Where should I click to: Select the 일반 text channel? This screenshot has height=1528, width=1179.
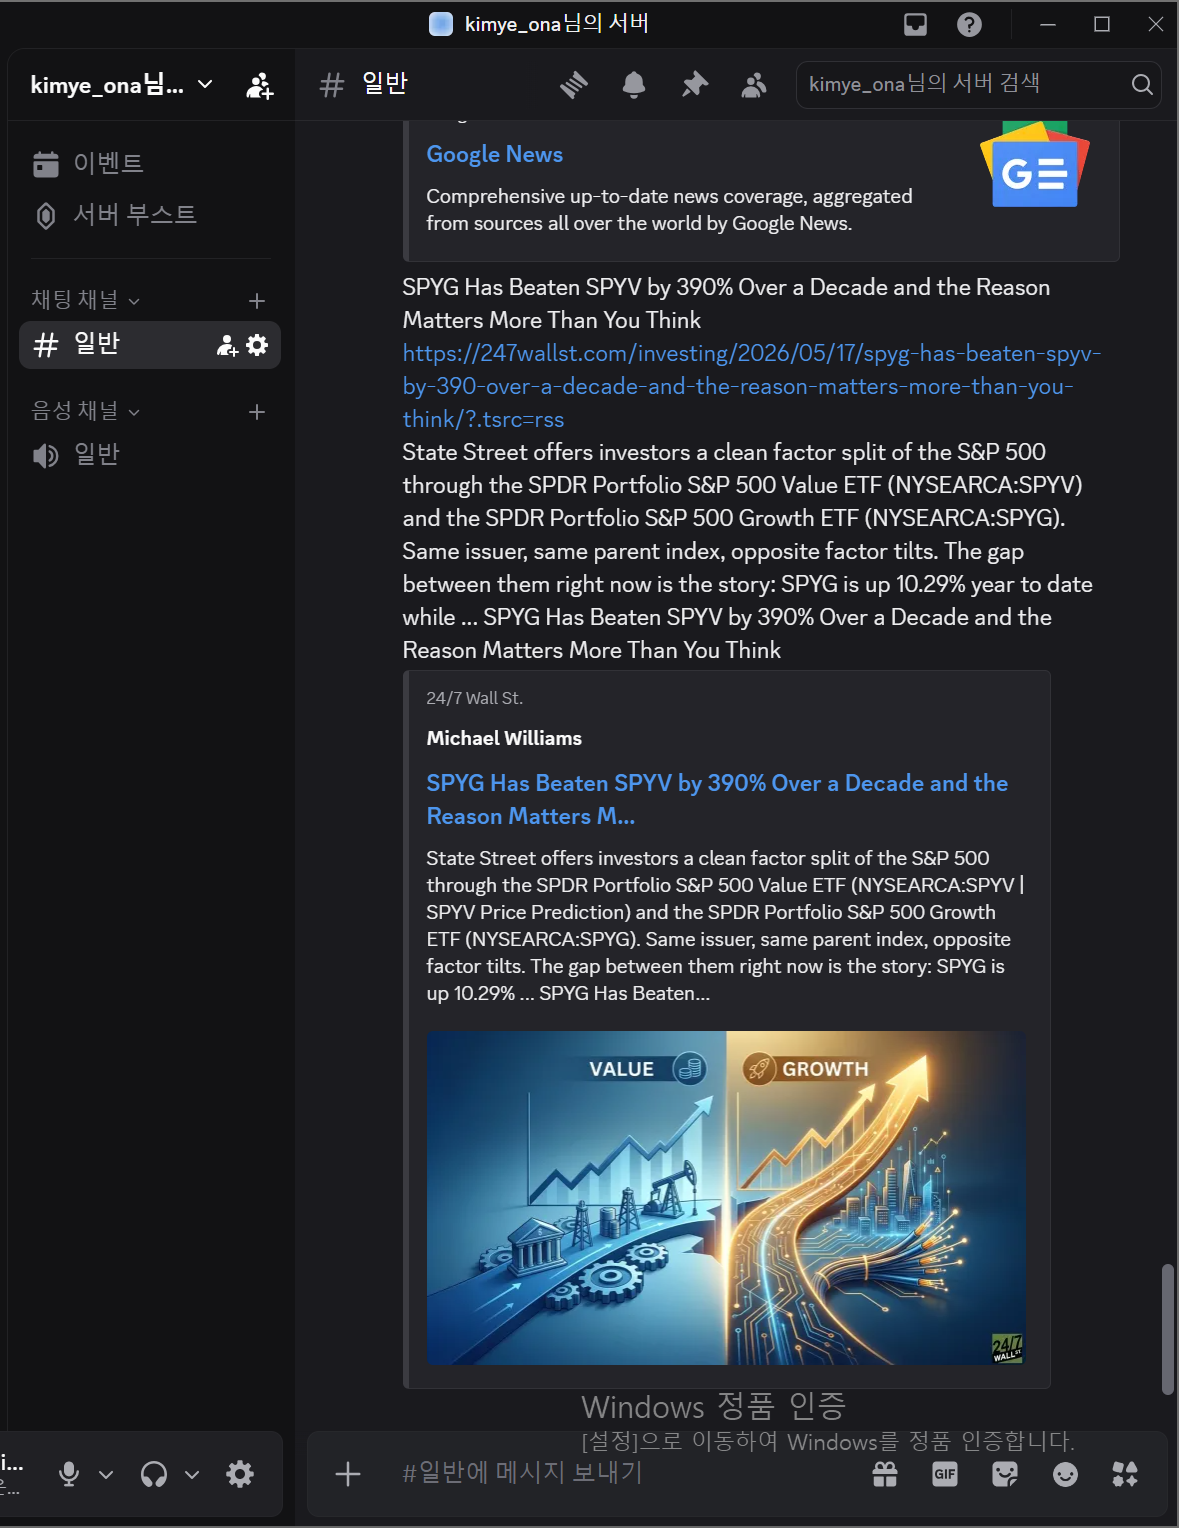(150, 345)
